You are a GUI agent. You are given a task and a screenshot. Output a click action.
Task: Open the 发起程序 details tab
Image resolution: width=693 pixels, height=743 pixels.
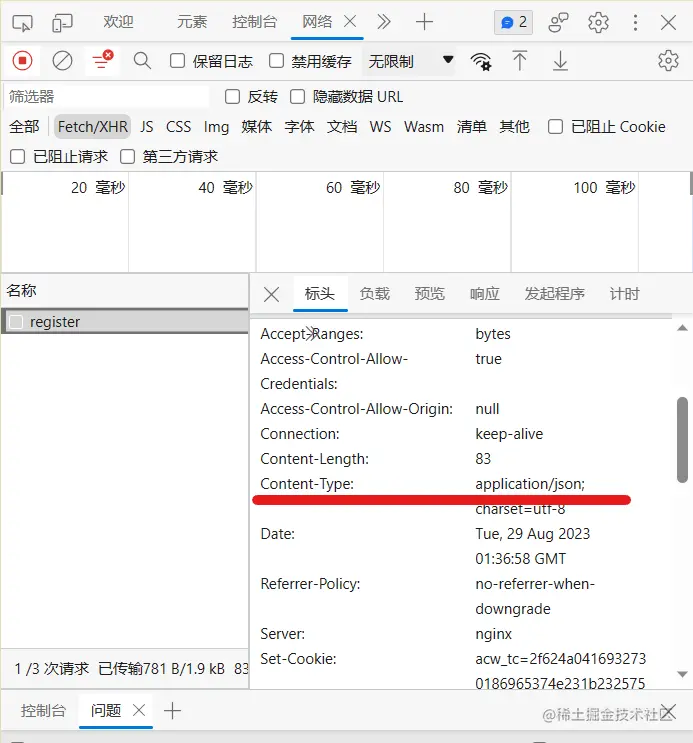pyautogui.click(x=554, y=294)
